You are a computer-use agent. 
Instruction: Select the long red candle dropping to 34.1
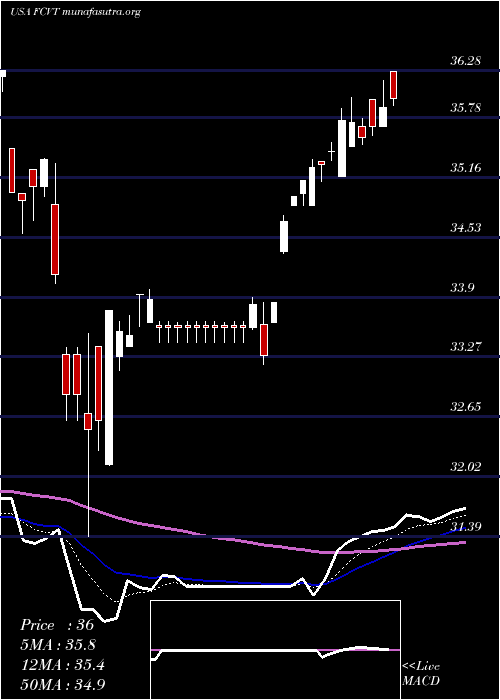[x=55, y=239]
